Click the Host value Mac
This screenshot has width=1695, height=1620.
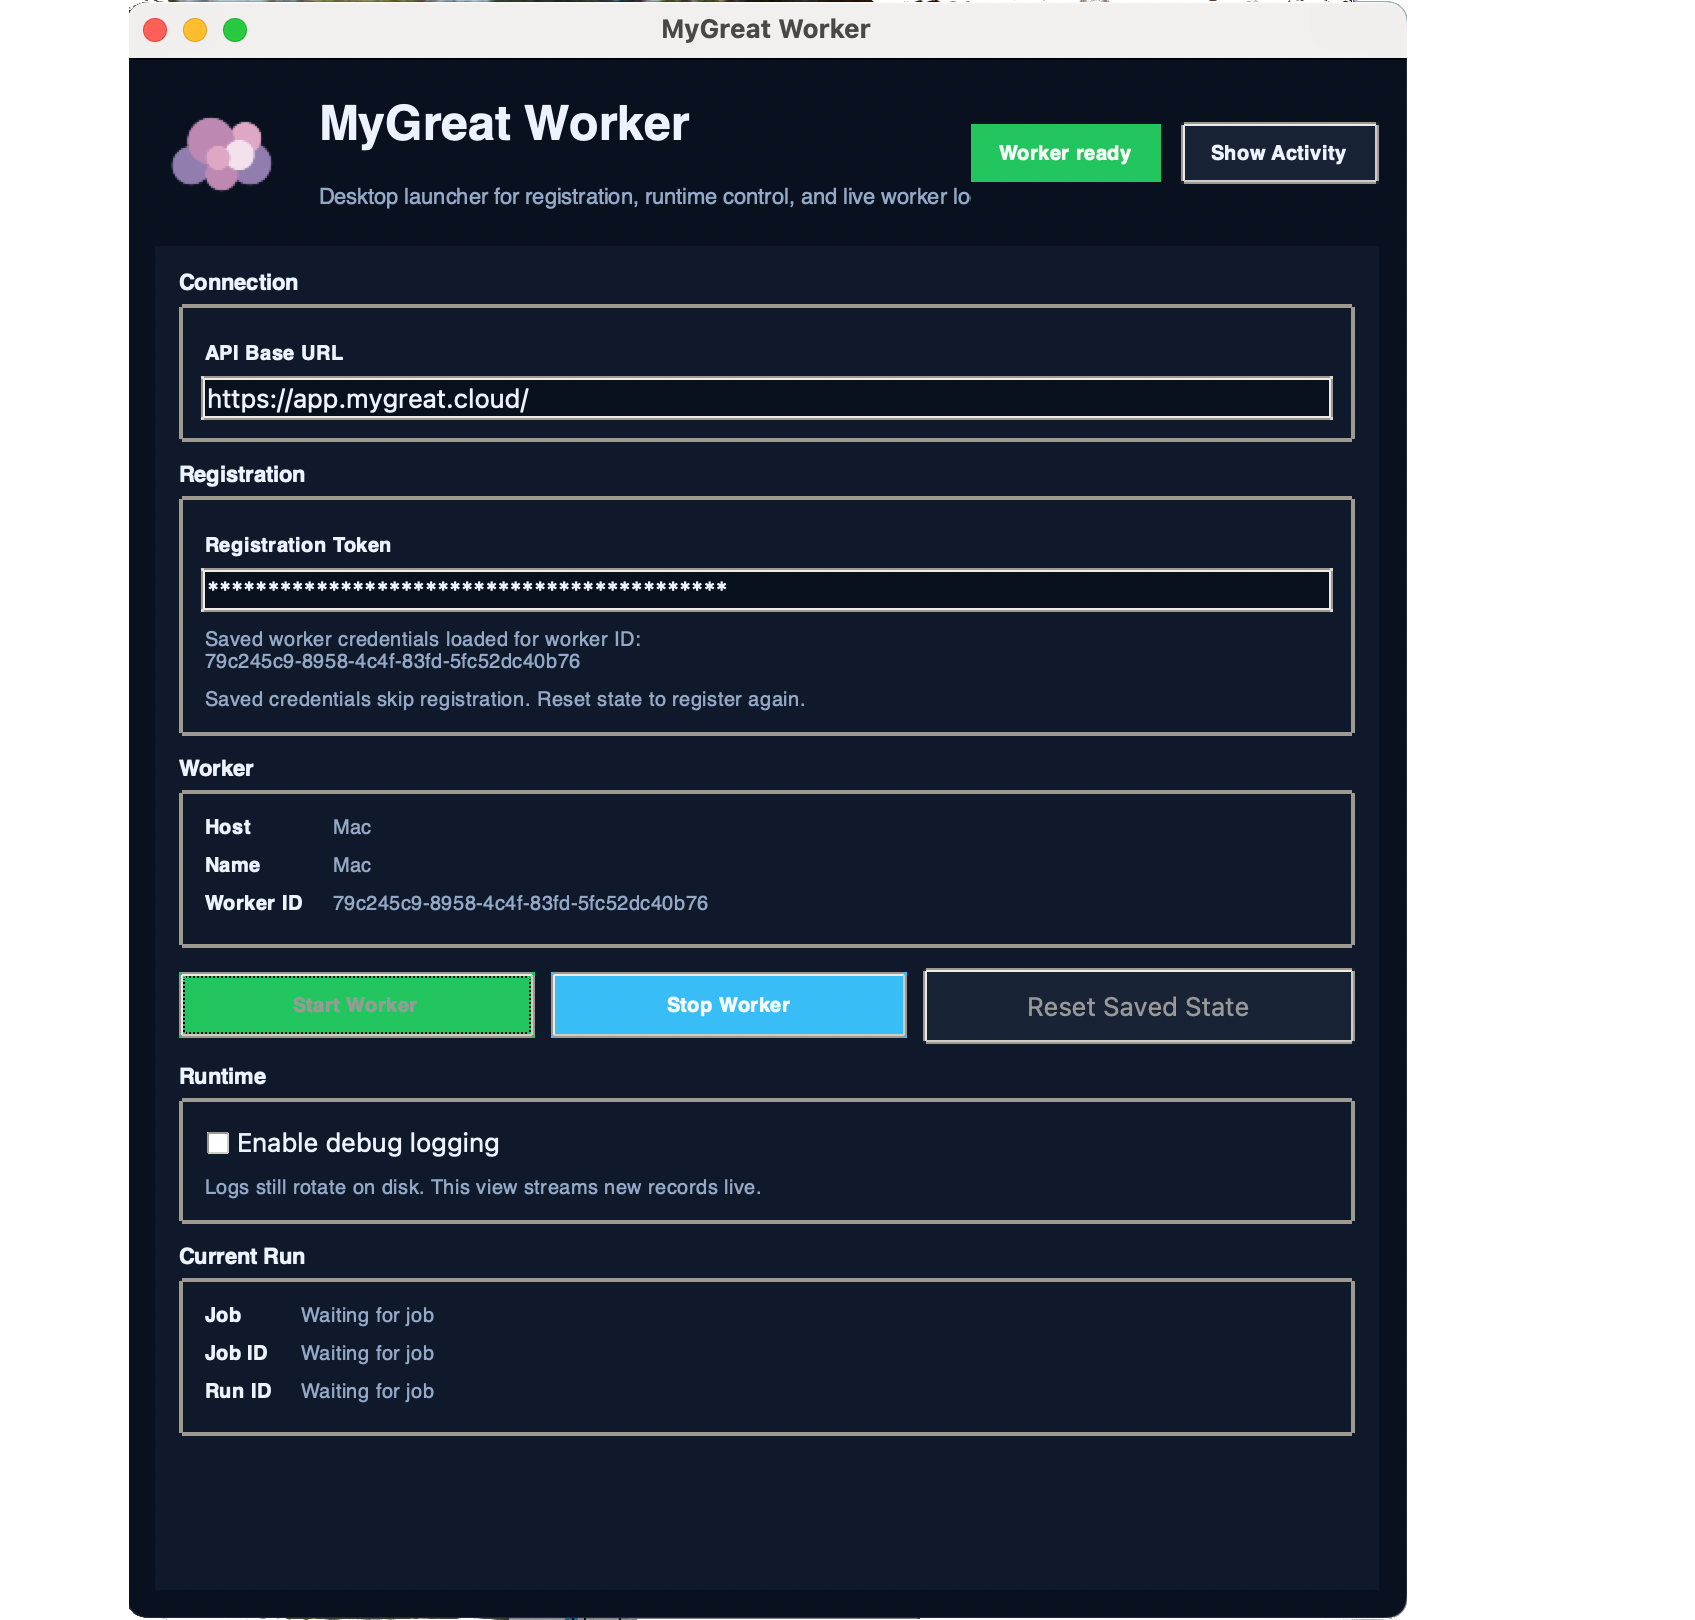[x=352, y=827]
